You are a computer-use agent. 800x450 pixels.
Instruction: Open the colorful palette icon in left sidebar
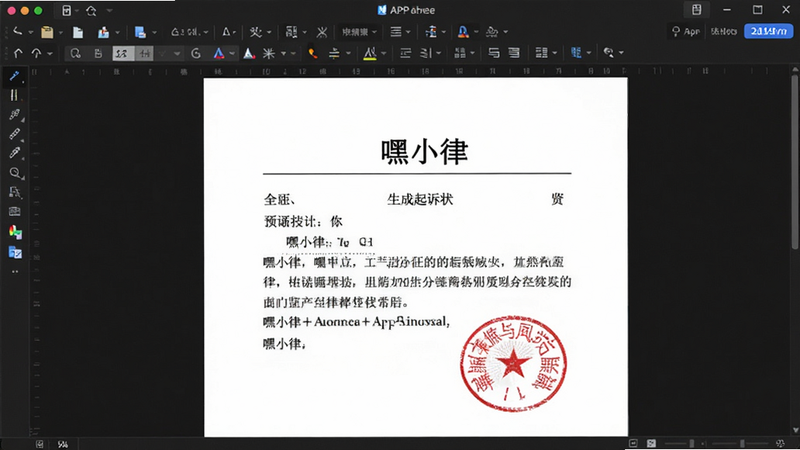[x=15, y=232]
